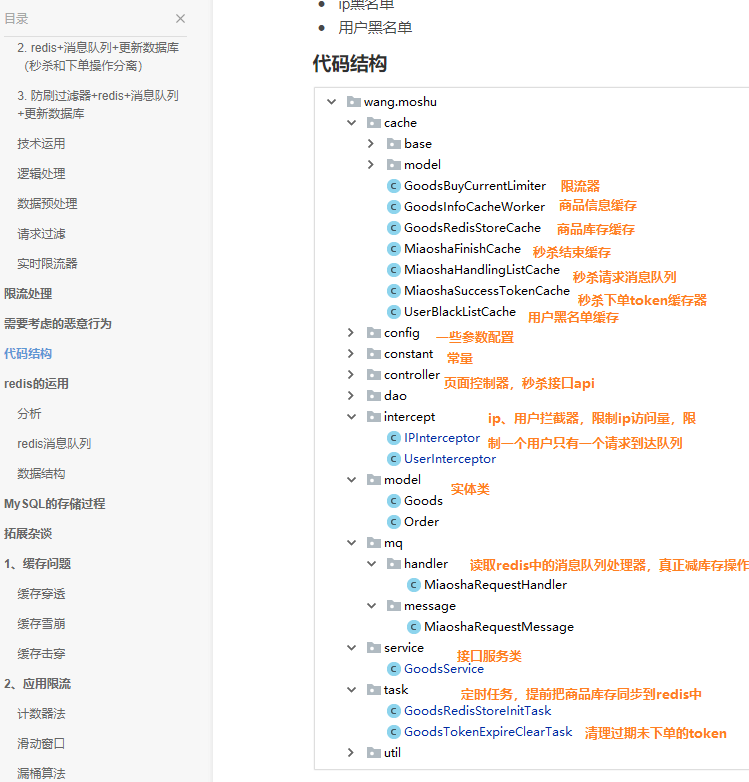Image resolution: width=749 pixels, height=782 pixels.
Task: Open 计数器法 outline entry
Action: (41, 714)
